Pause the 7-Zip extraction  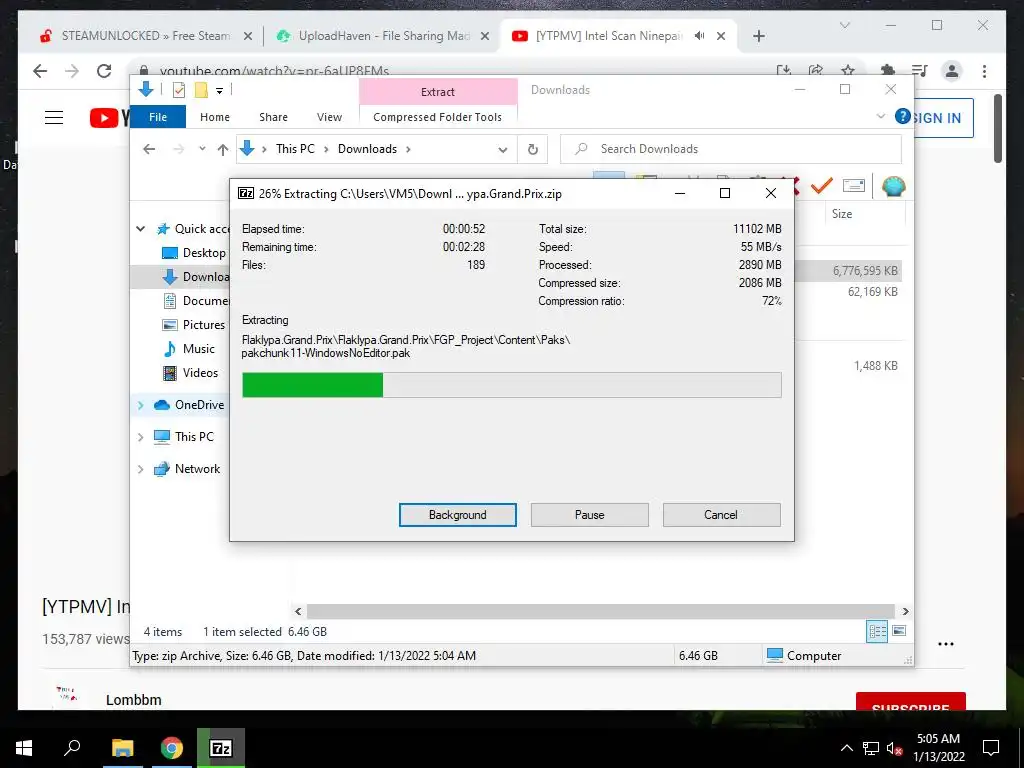[589, 515]
